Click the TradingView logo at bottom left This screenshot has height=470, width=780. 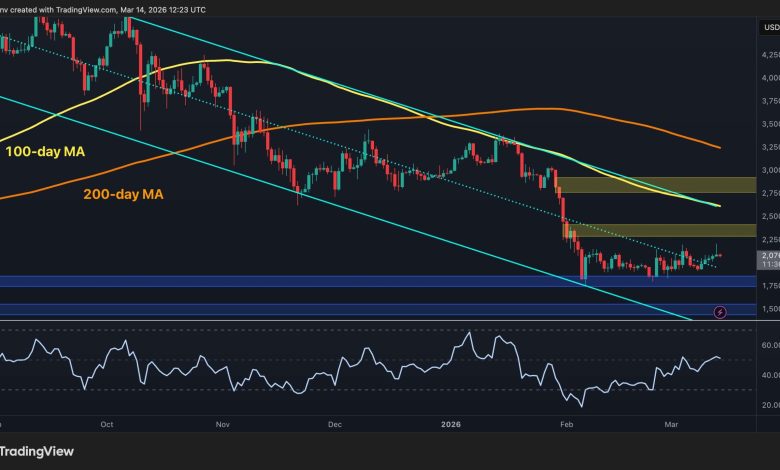tap(36, 450)
